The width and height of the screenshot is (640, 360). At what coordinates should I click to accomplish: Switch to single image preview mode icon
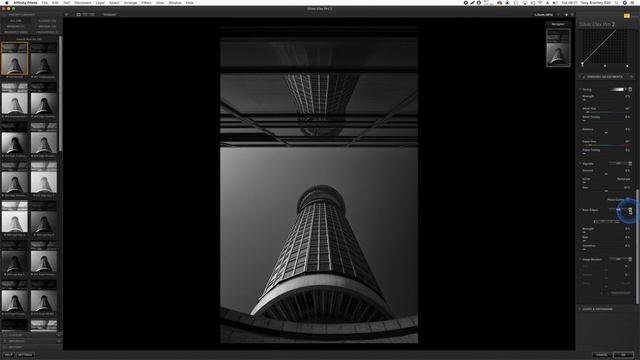(x=79, y=15)
